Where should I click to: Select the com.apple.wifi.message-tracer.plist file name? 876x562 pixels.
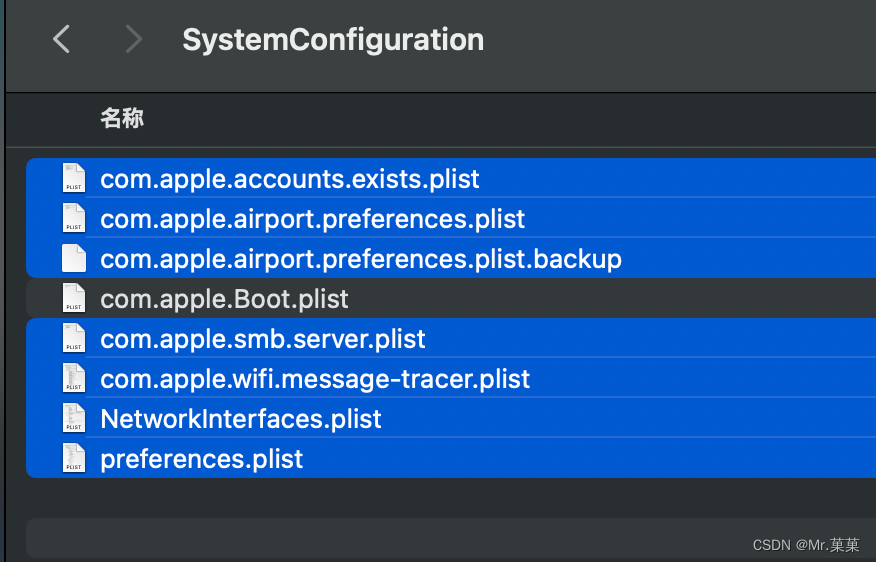pyautogui.click(x=315, y=379)
